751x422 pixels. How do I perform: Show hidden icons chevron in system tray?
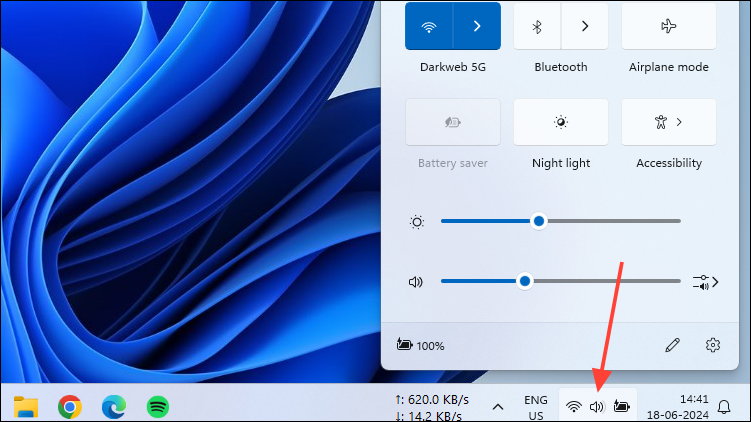click(x=498, y=407)
